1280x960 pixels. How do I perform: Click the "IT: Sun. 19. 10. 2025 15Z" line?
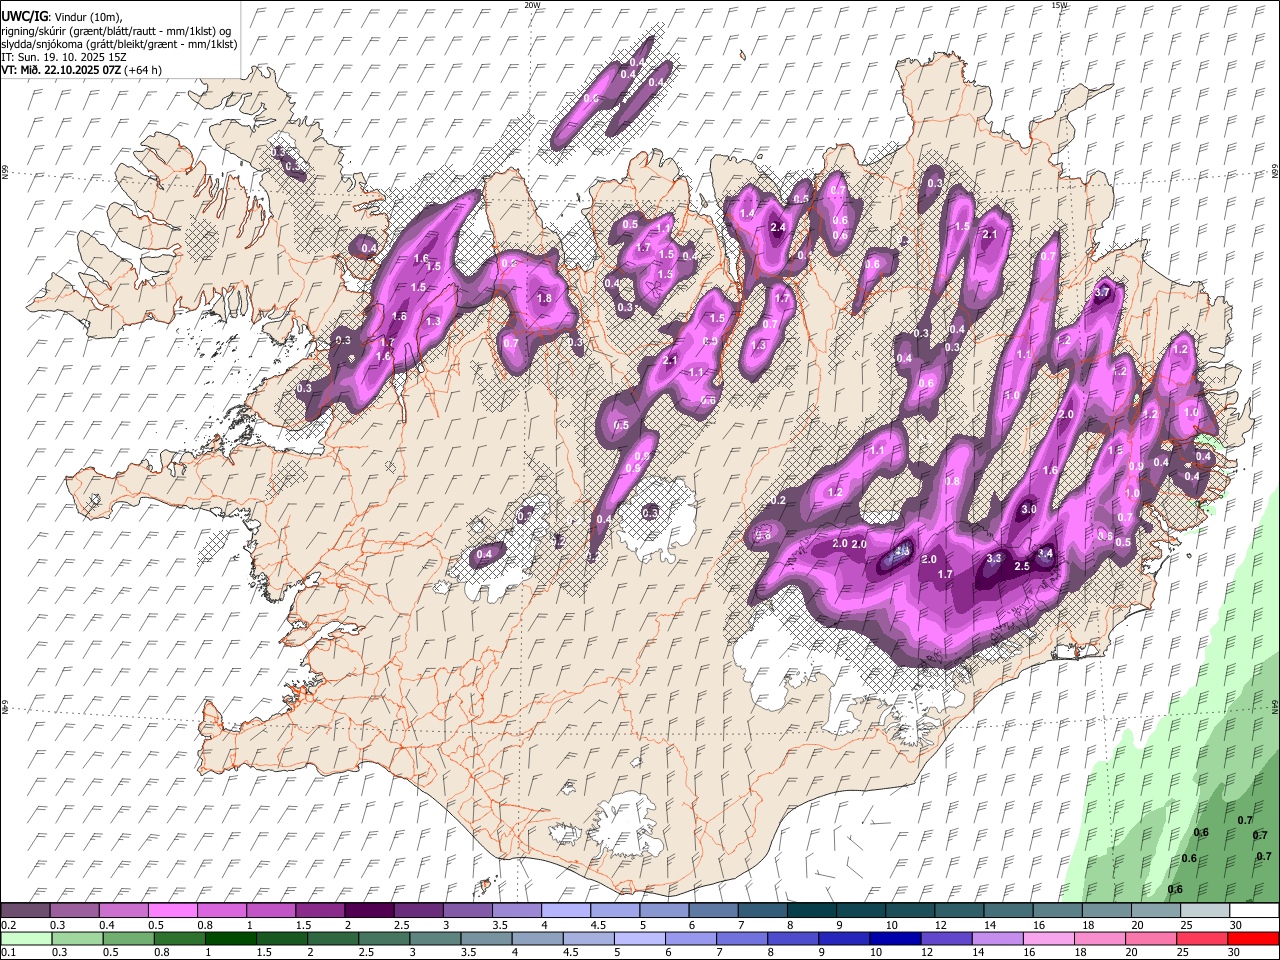[x=64, y=57]
